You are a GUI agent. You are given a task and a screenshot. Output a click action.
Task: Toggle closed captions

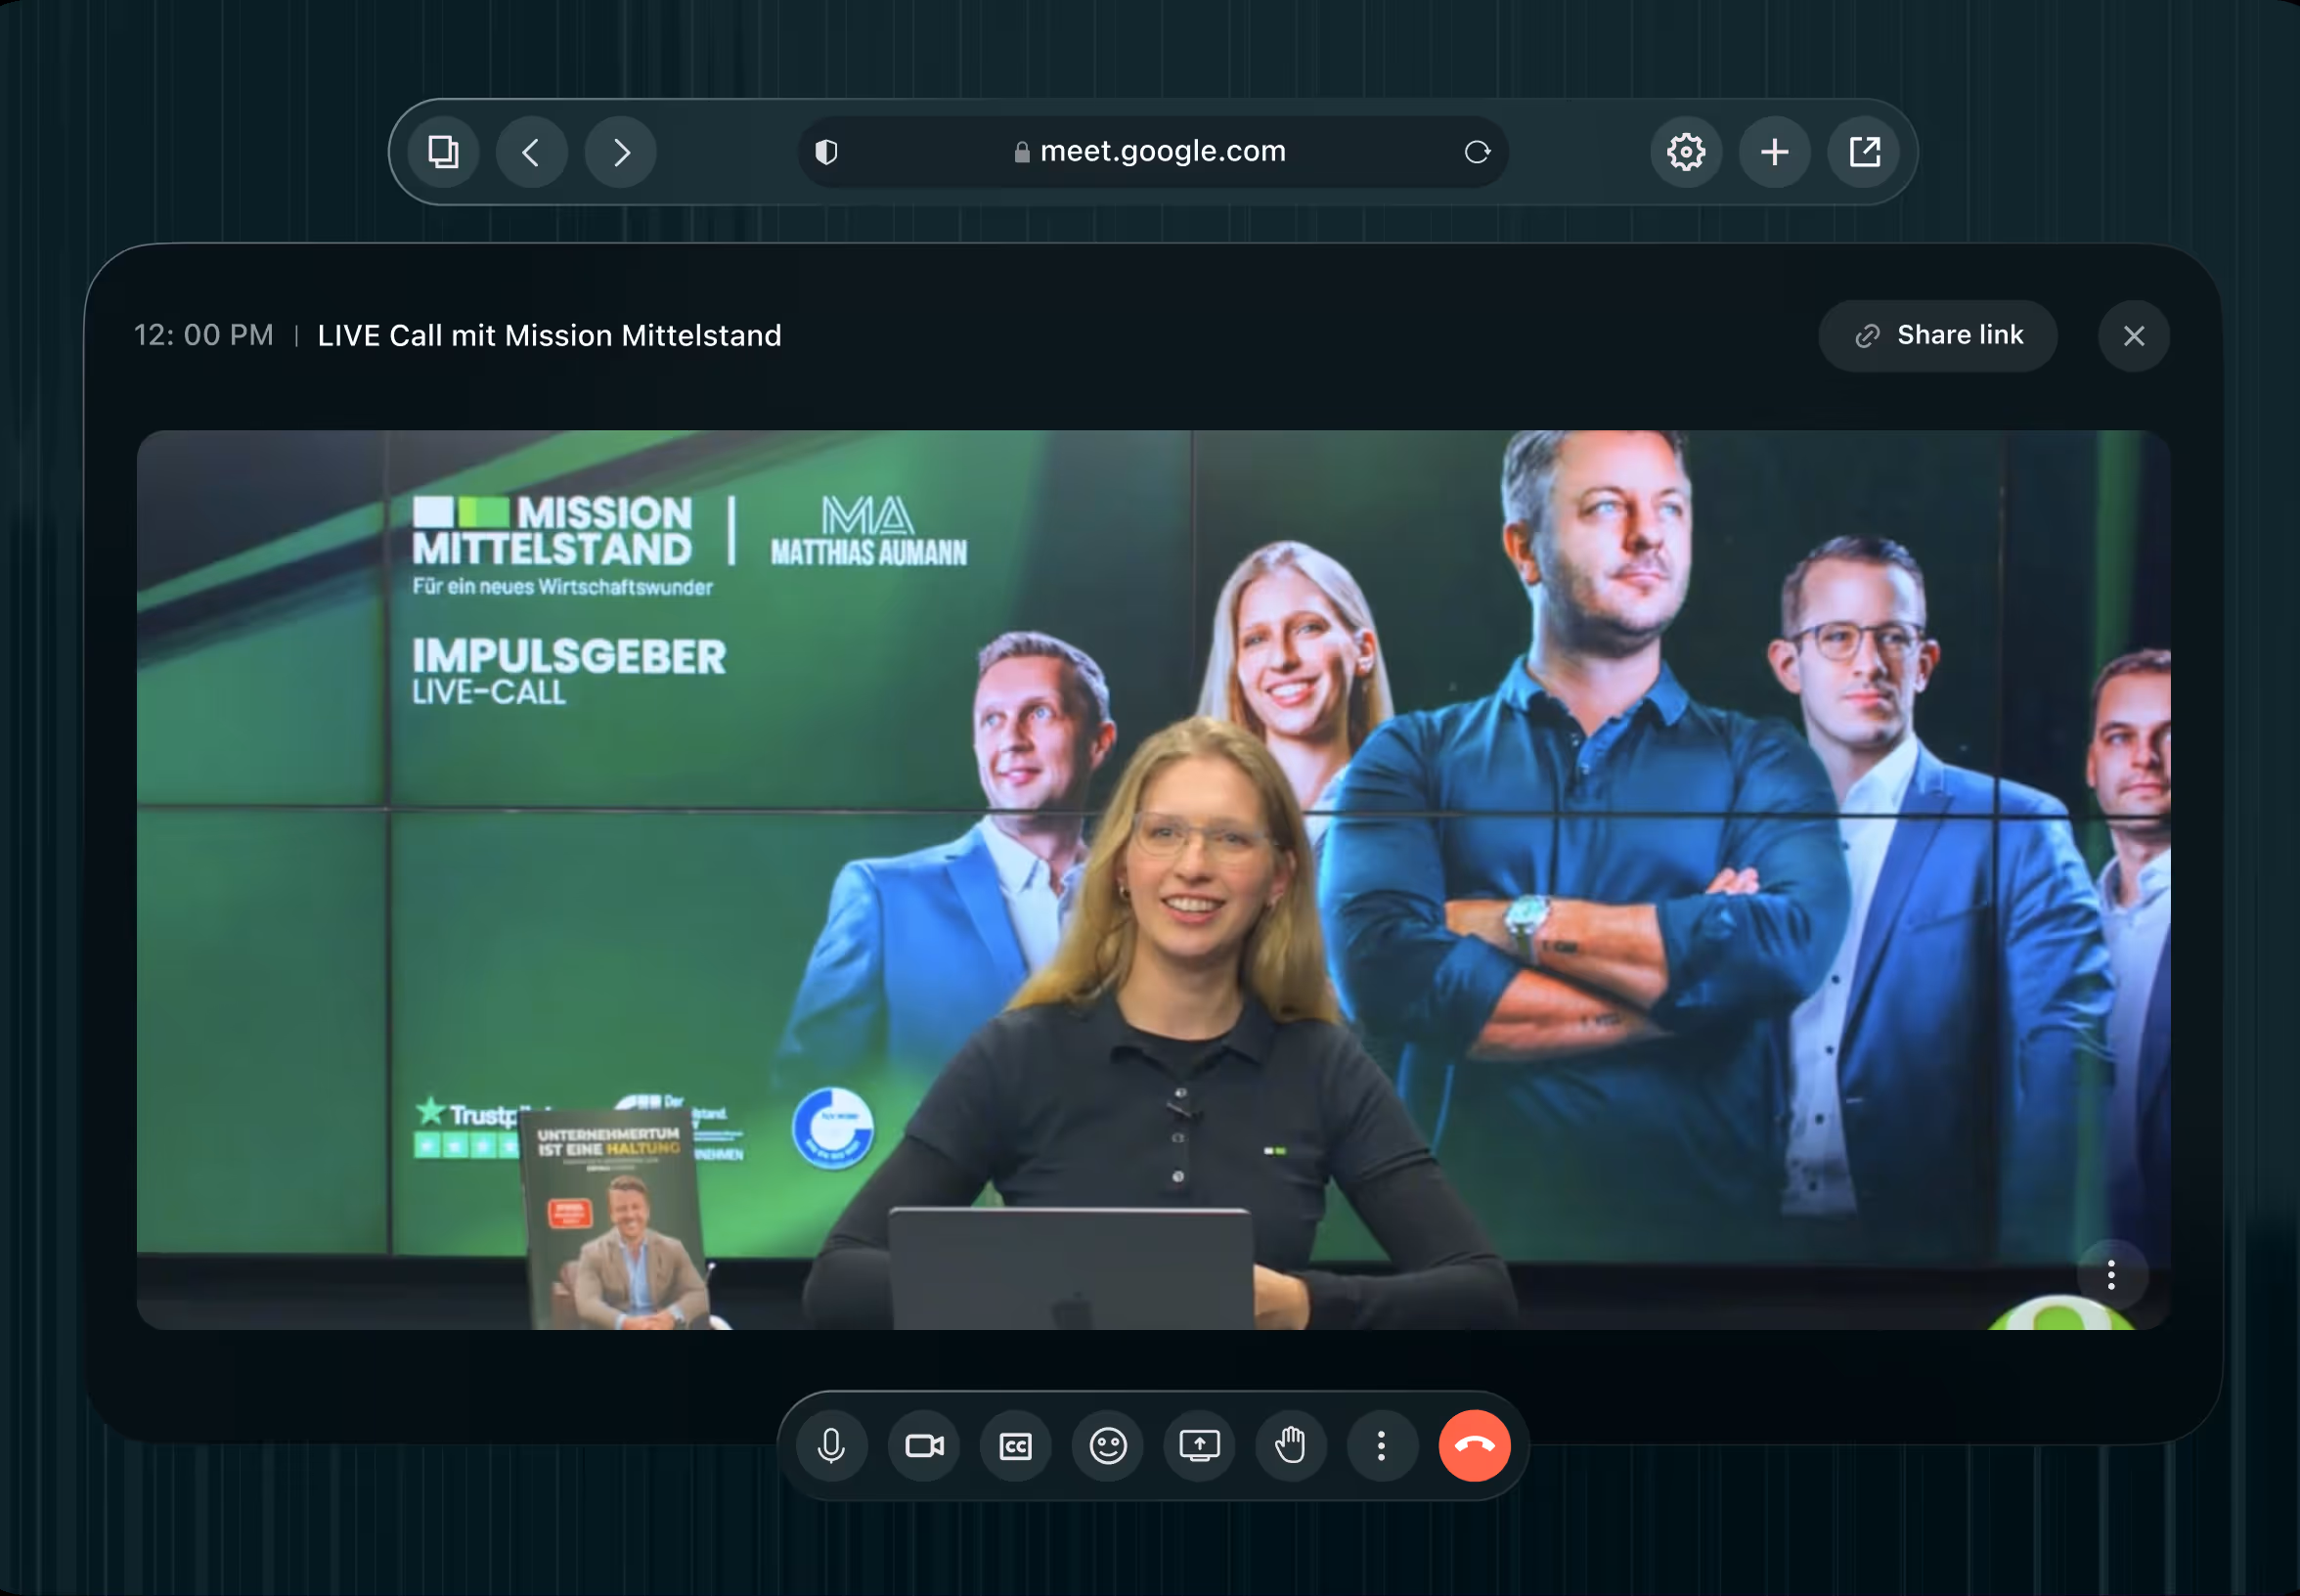tap(1016, 1446)
